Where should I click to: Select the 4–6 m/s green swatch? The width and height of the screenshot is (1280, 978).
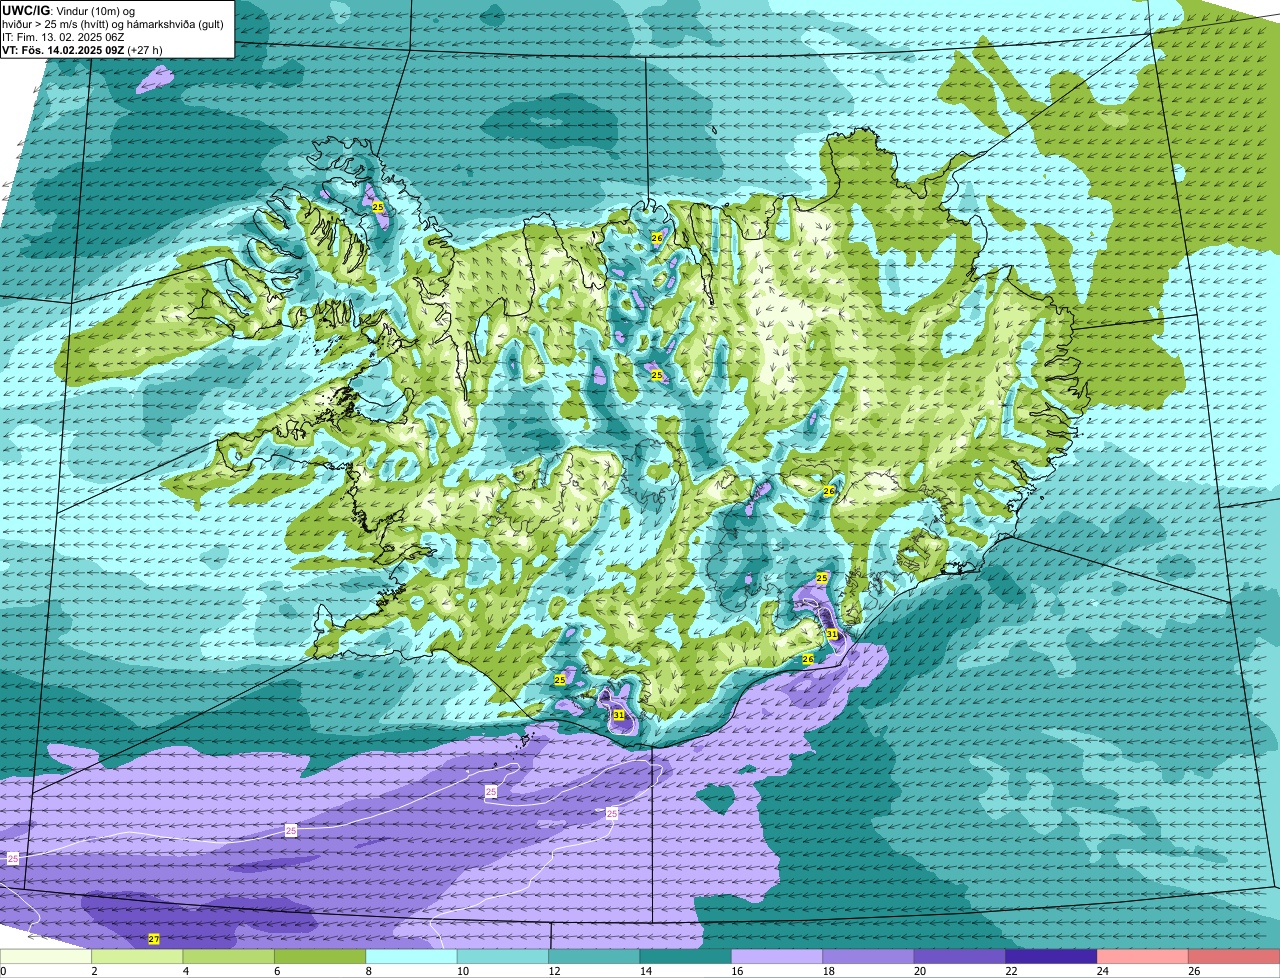[228, 956]
